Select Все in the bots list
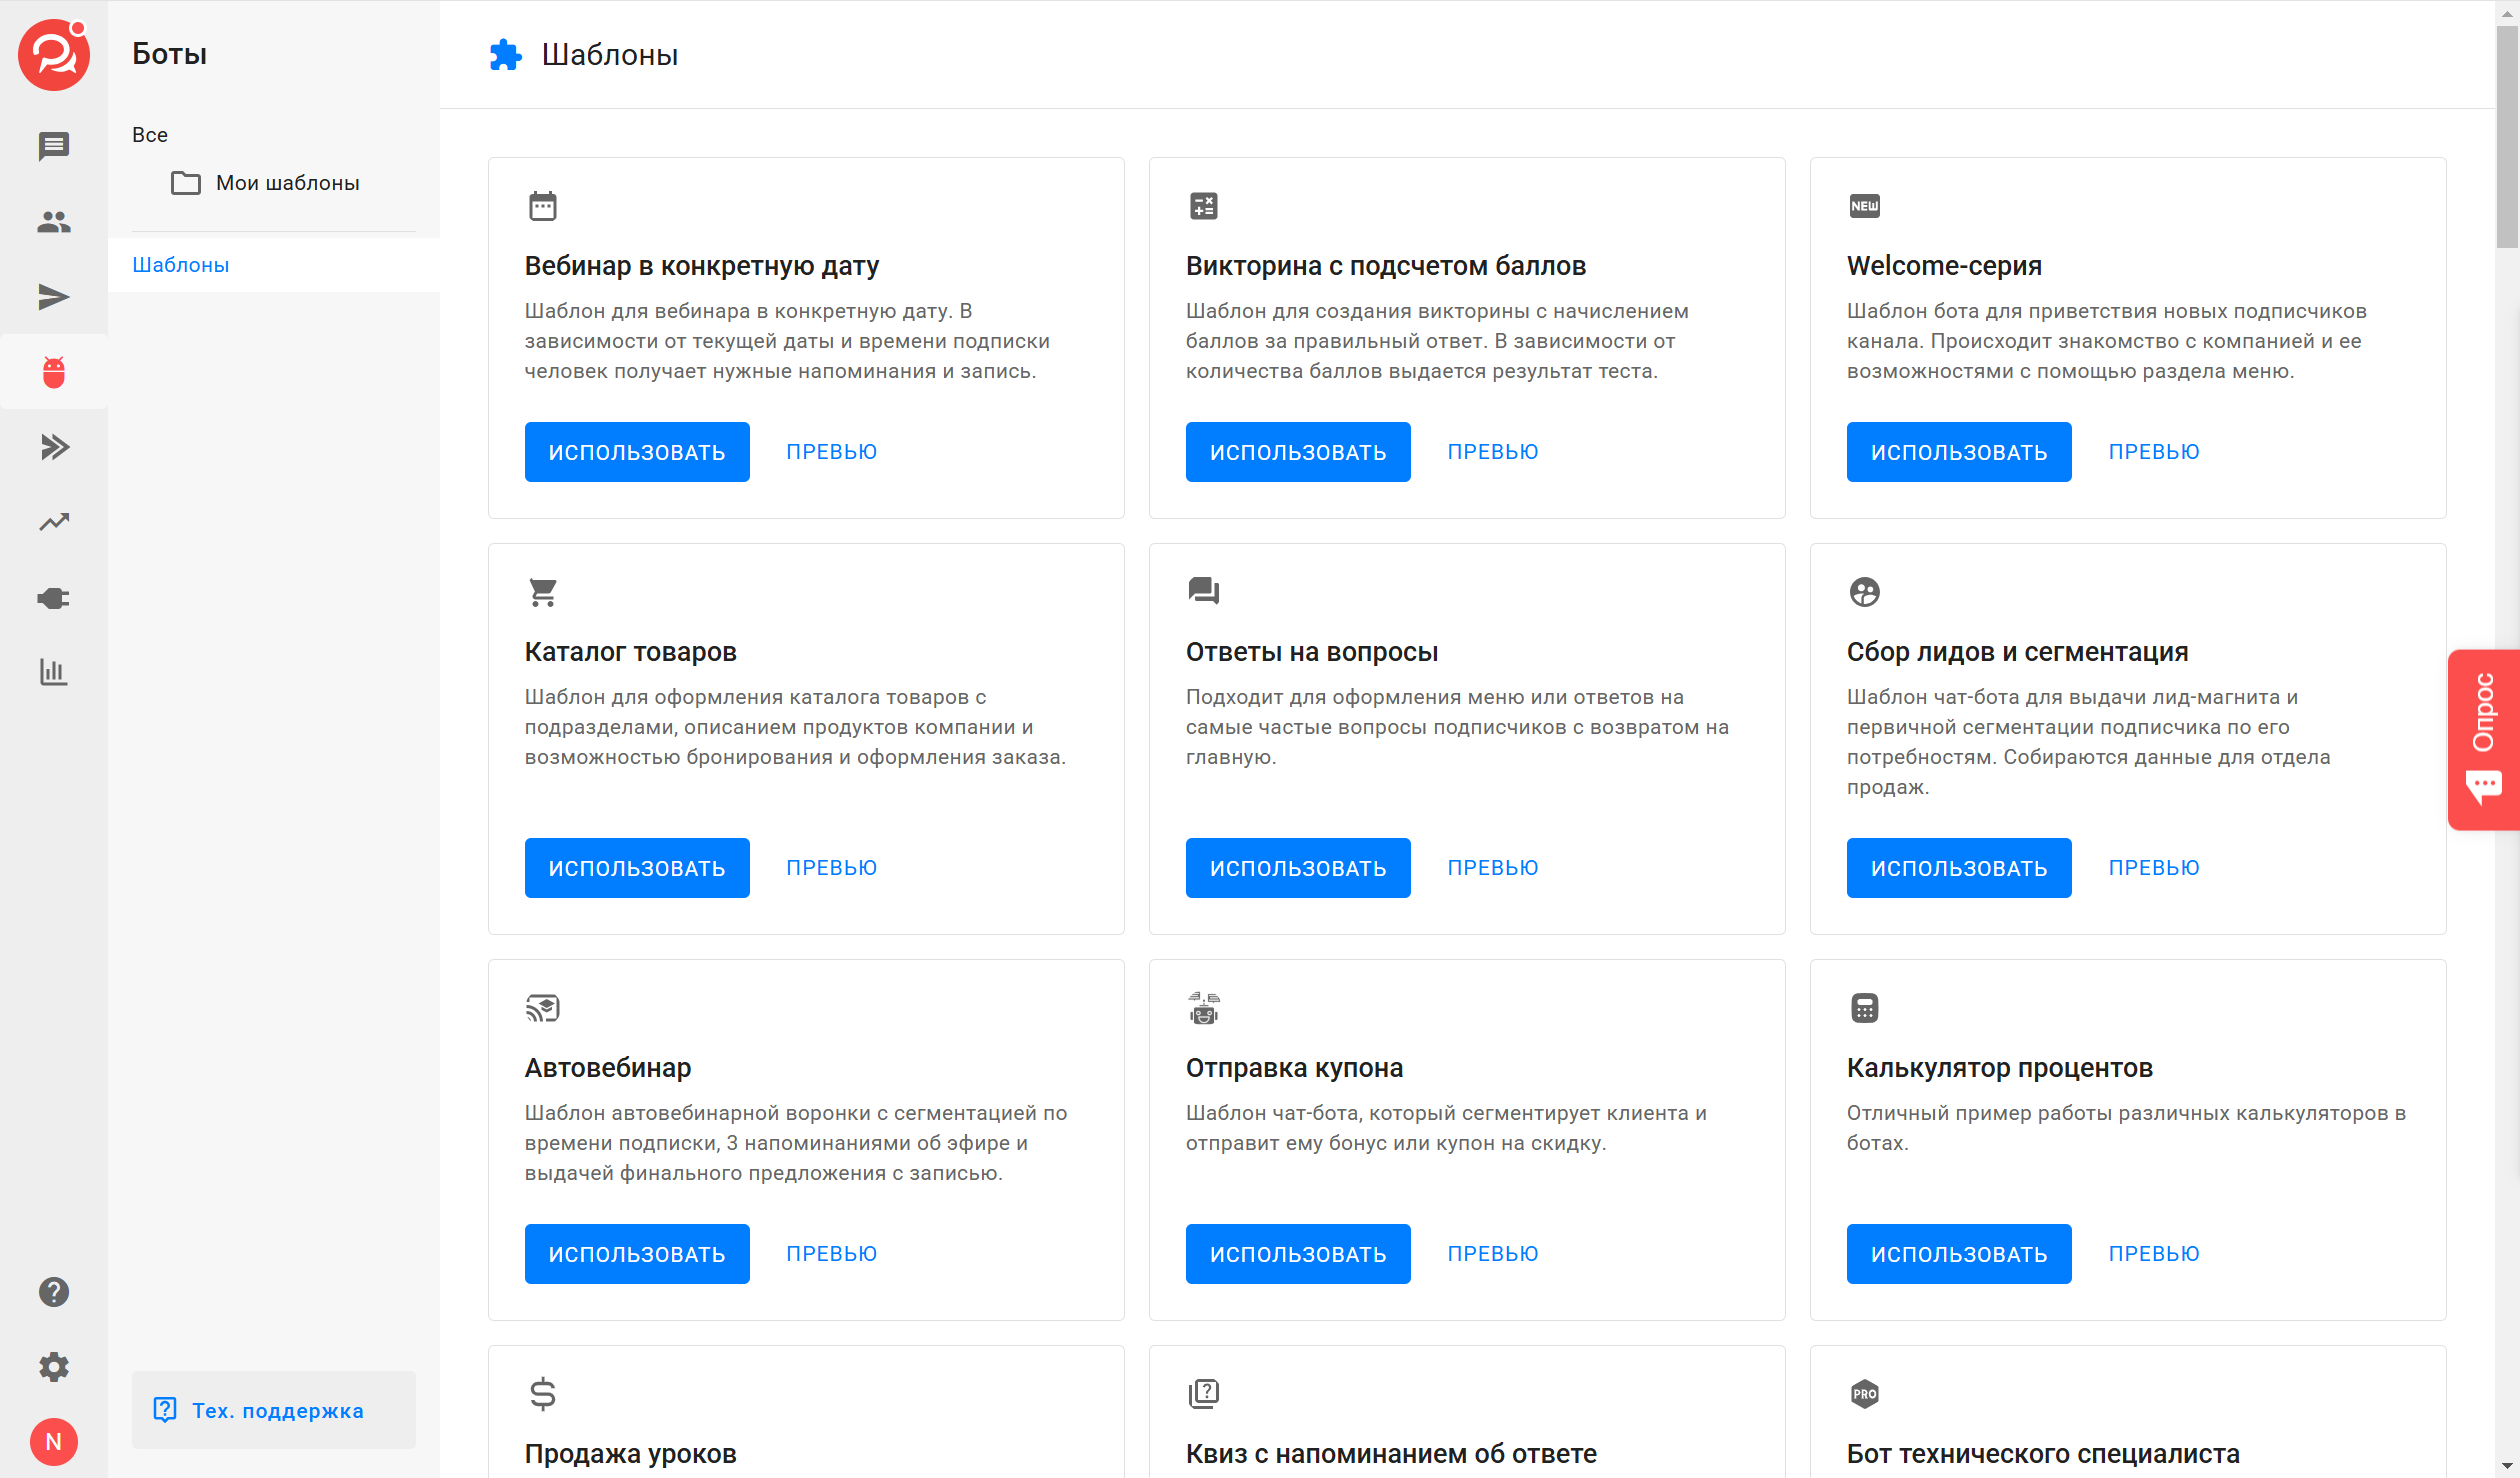2520x1478 pixels. 150,135
